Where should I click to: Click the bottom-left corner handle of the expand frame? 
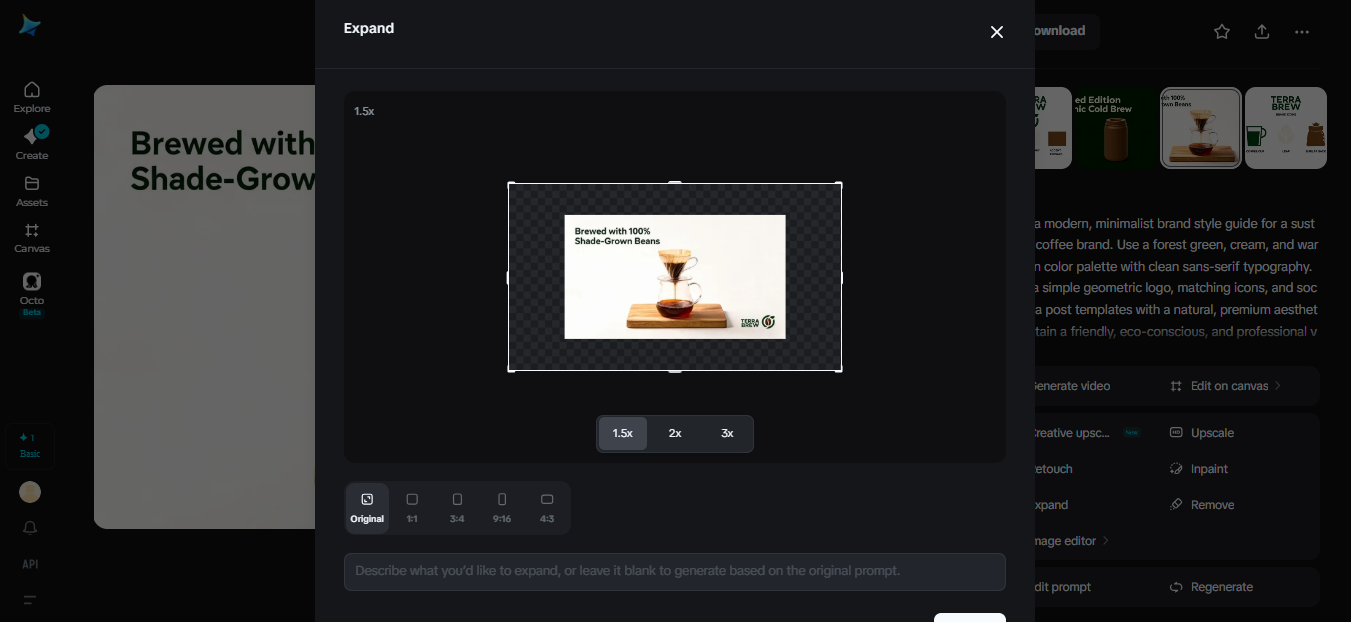(x=511, y=370)
